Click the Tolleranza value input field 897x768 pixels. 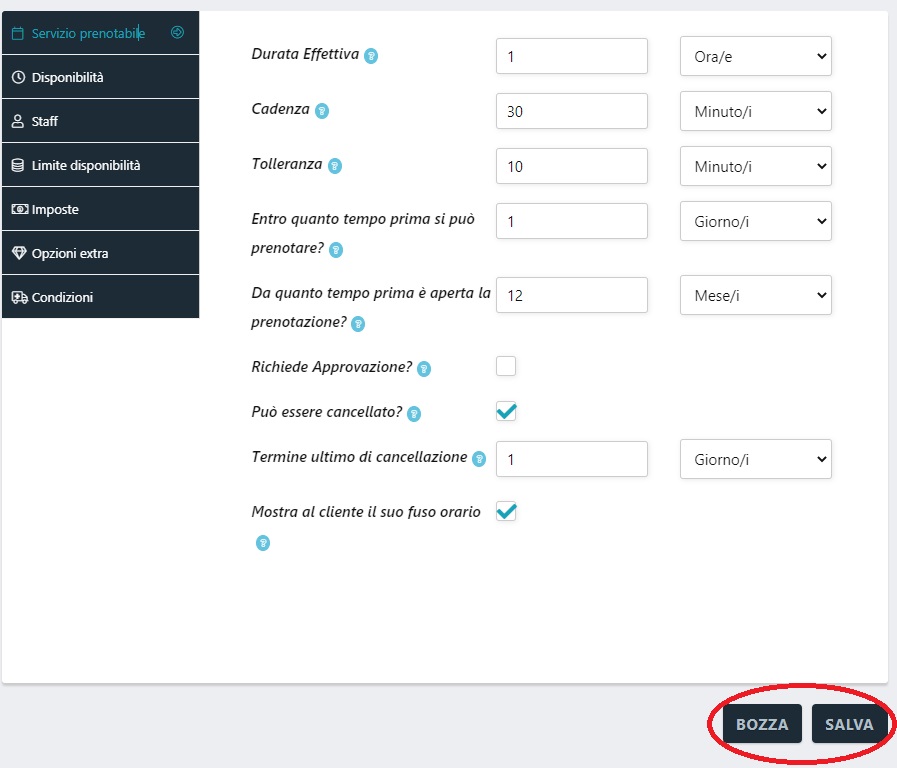coord(571,167)
